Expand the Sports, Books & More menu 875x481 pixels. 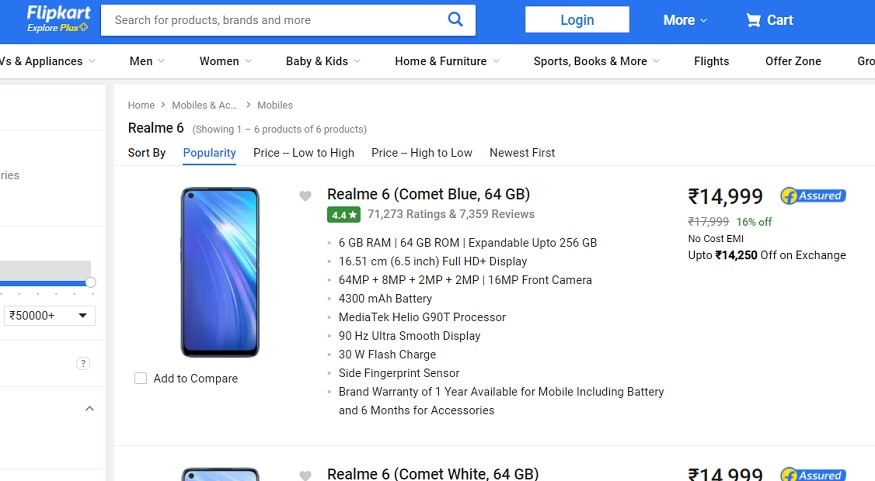click(x=597, y=61)
